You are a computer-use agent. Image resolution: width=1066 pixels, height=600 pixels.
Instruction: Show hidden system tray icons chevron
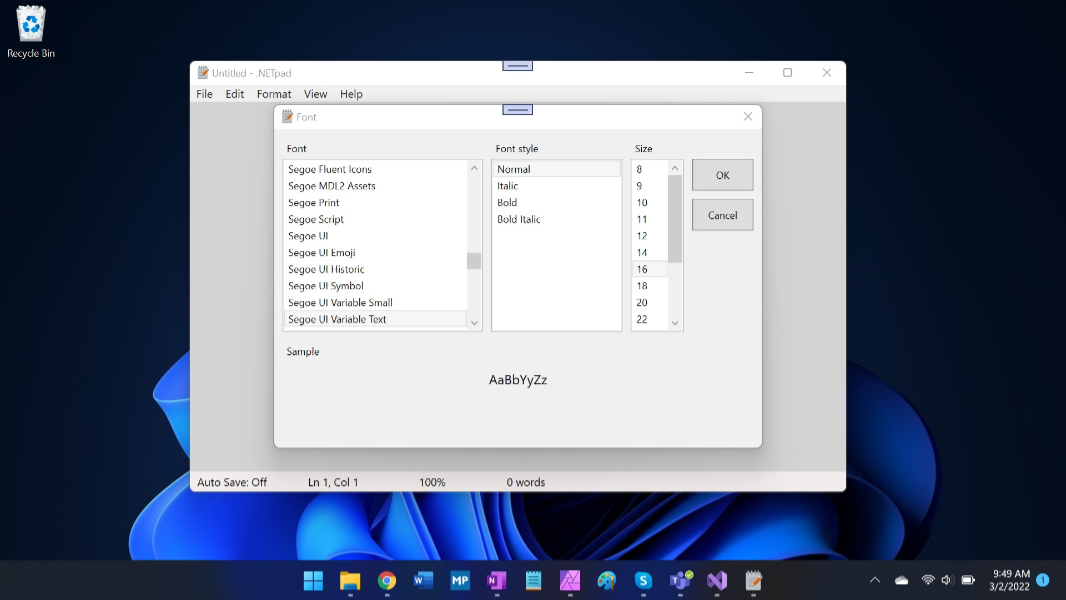[875, 580]
